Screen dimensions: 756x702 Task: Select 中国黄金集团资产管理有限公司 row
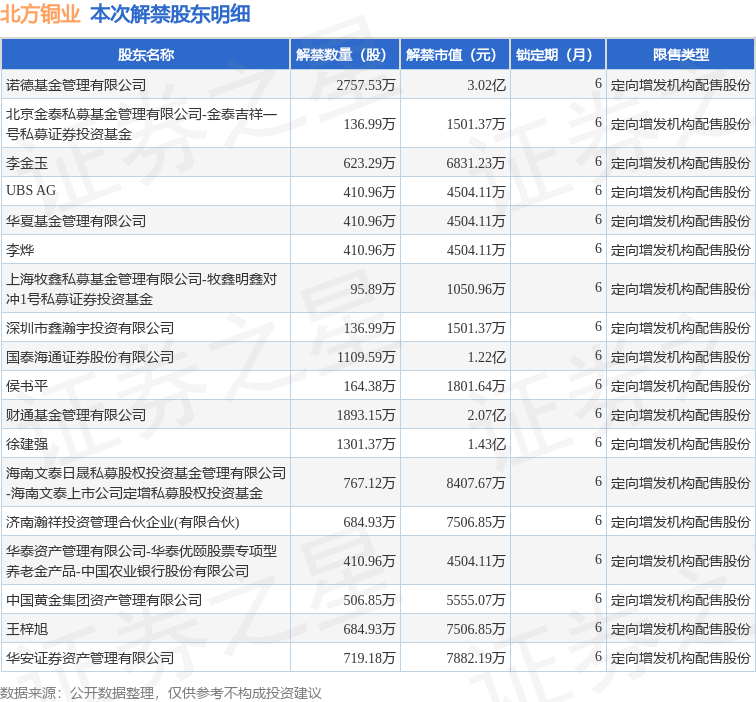click(x=104, y=599)
